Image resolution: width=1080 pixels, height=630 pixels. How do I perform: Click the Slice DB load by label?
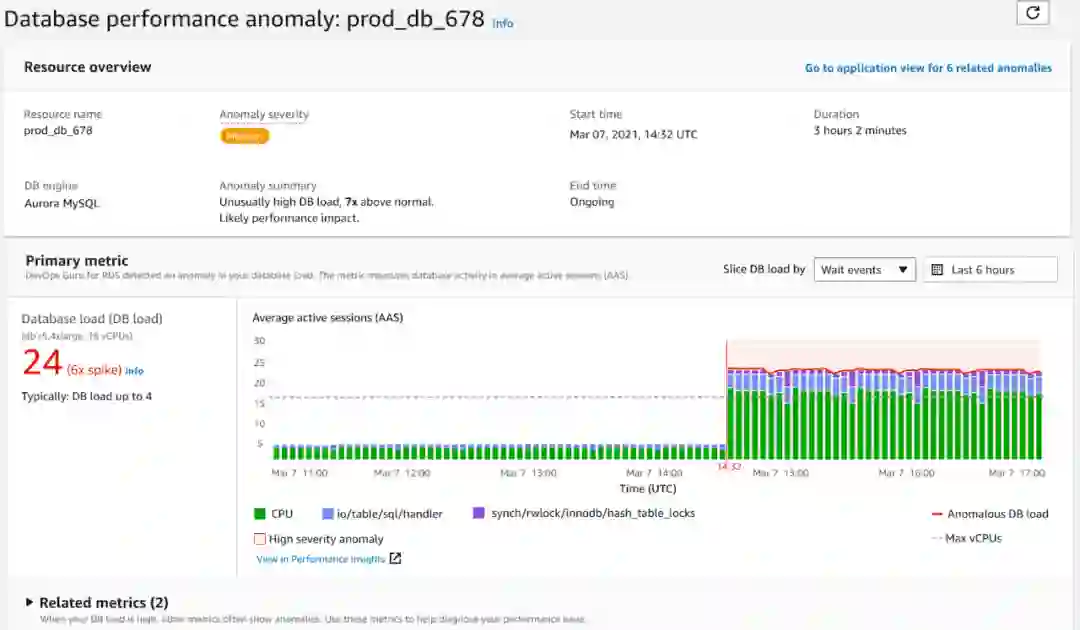(x=764, y=269)
